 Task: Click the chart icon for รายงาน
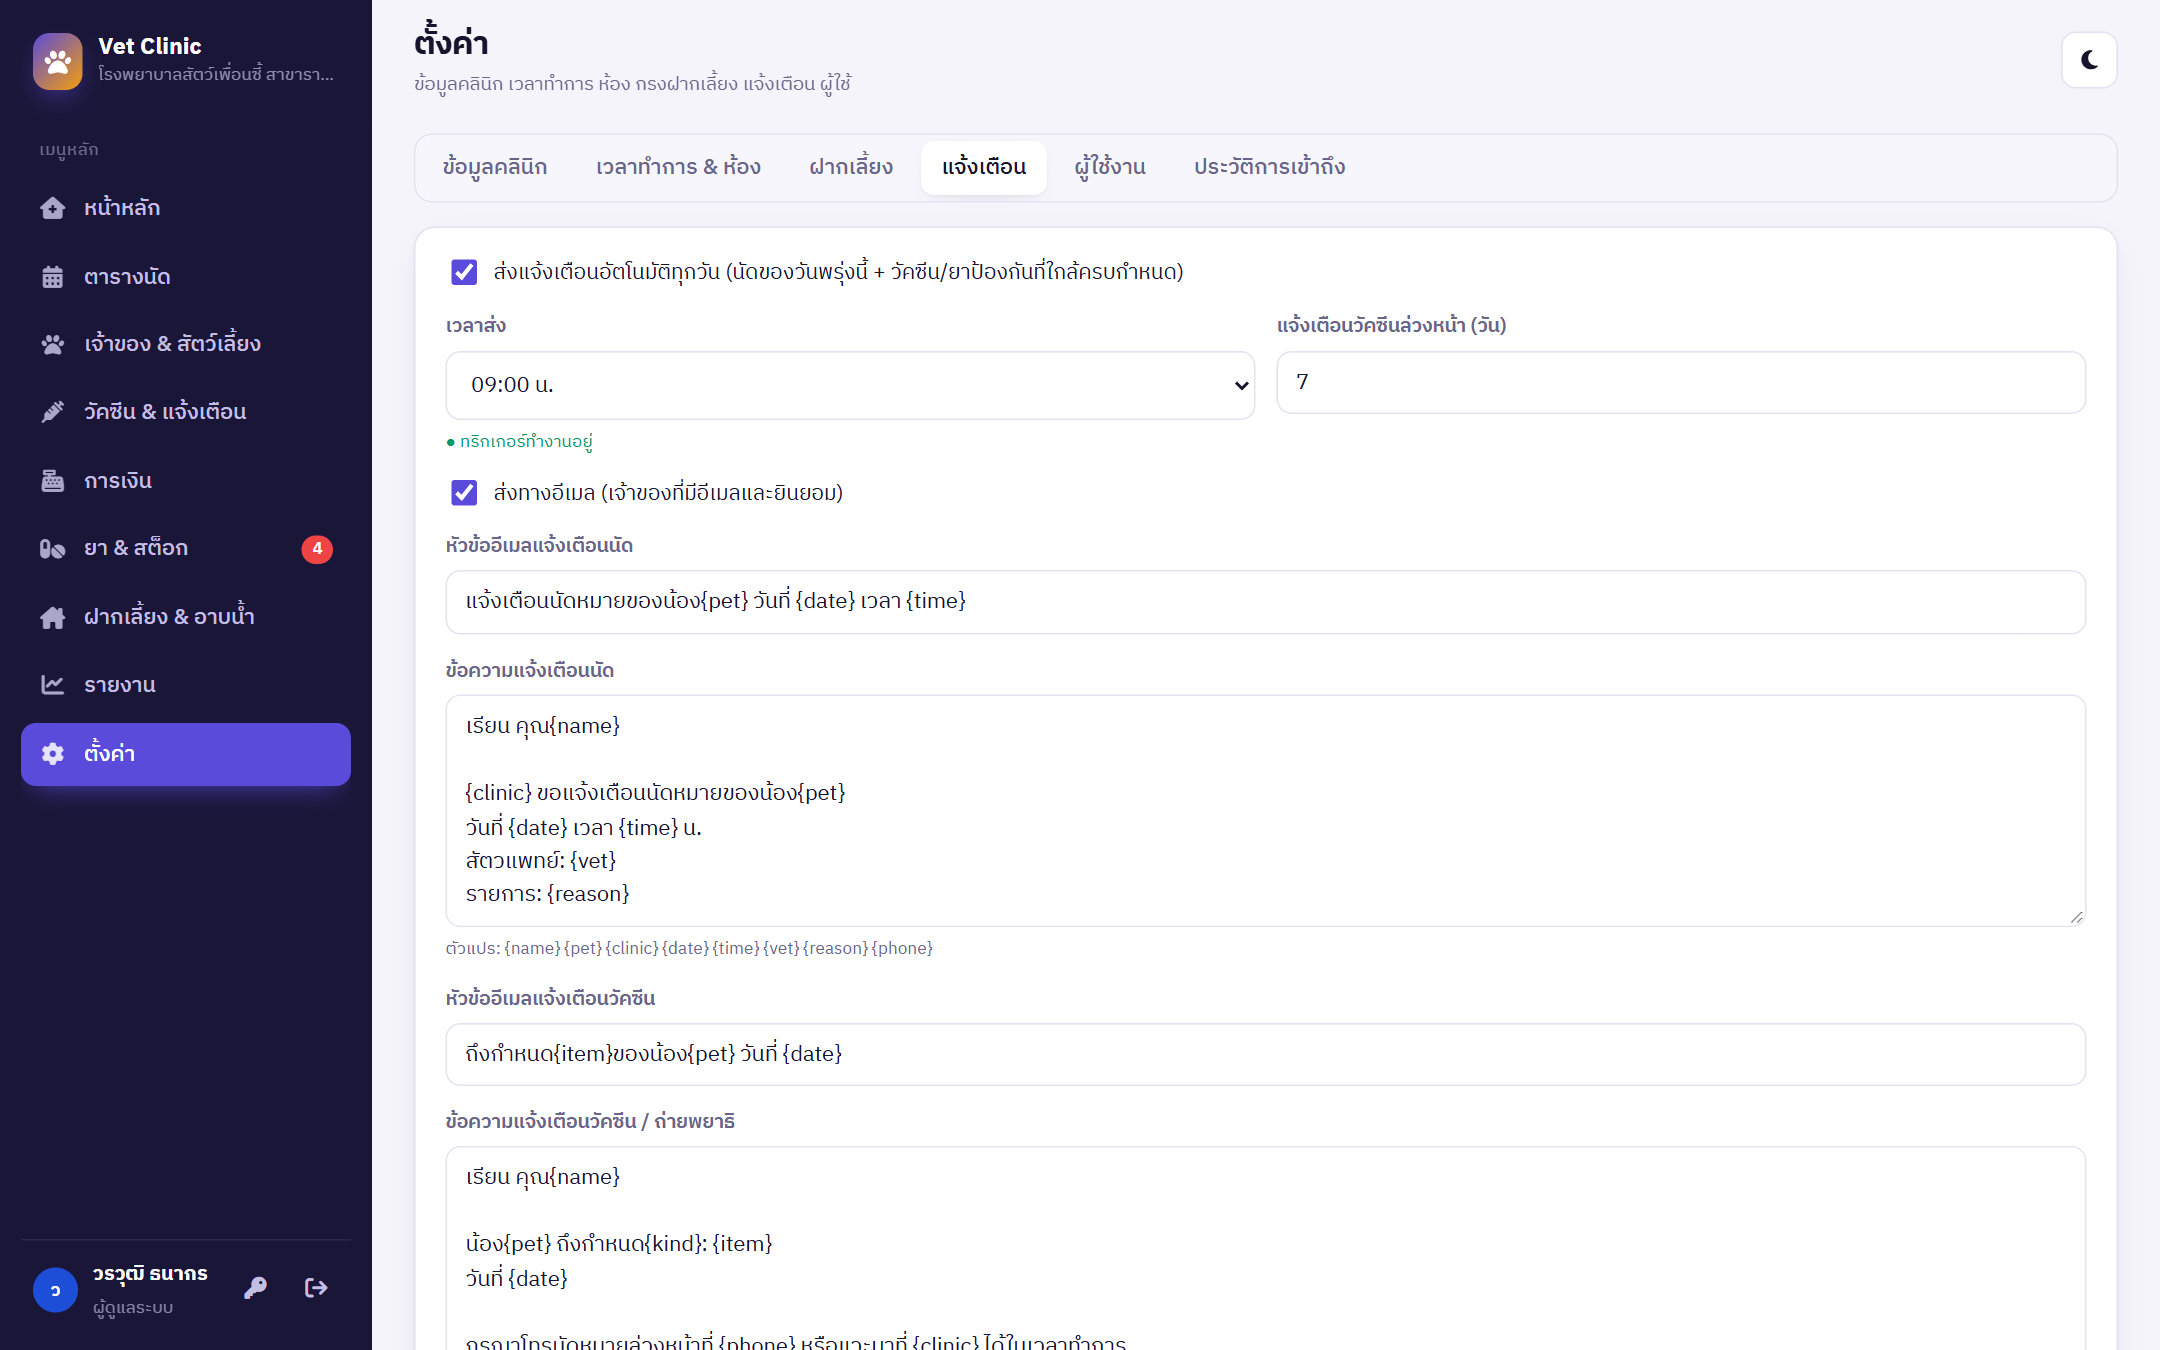[53, 685]
